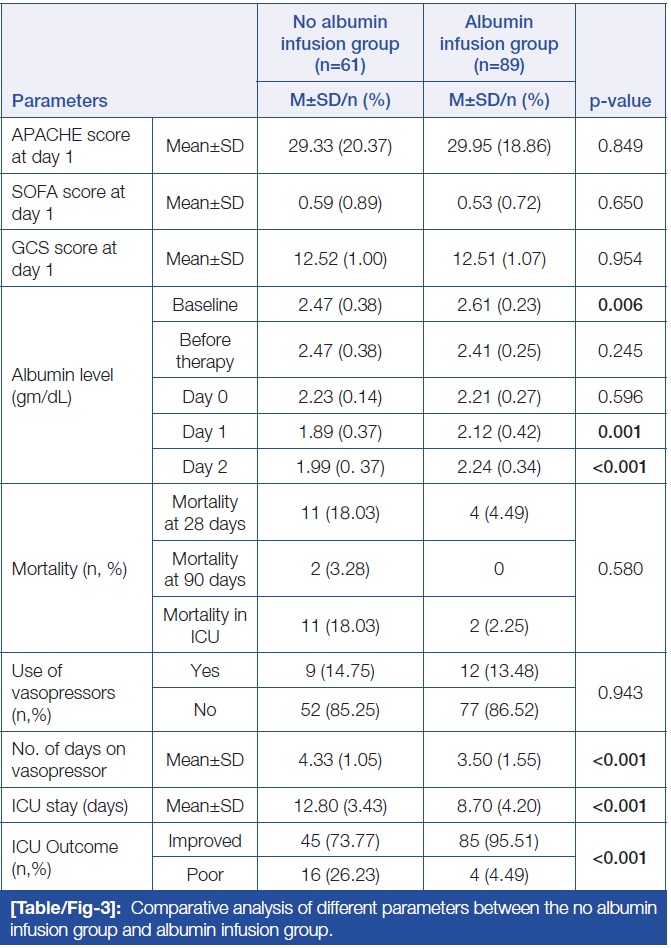
Task: Select the "Improved" ICU outcome label
Action: 205,841
